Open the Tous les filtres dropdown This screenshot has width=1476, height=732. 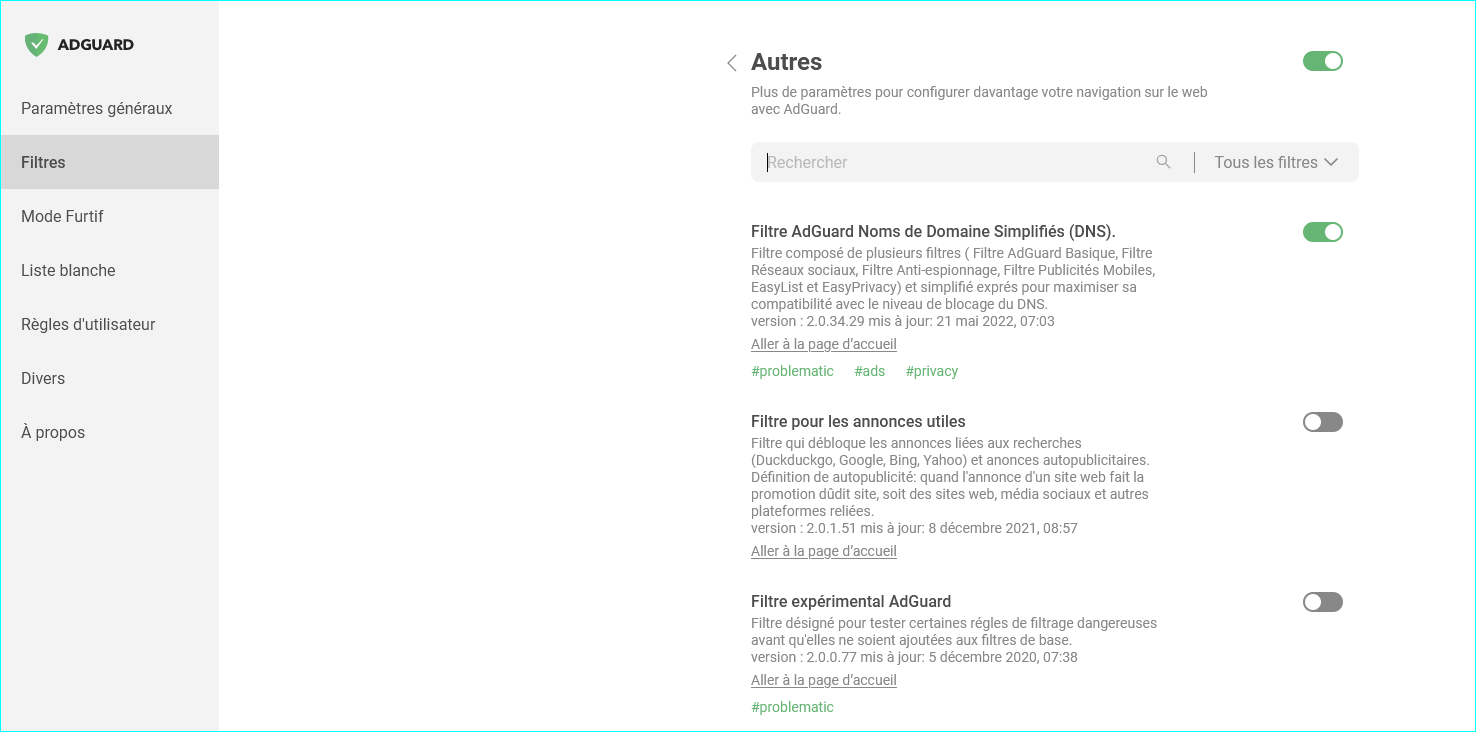click(x=1275, y=162)
